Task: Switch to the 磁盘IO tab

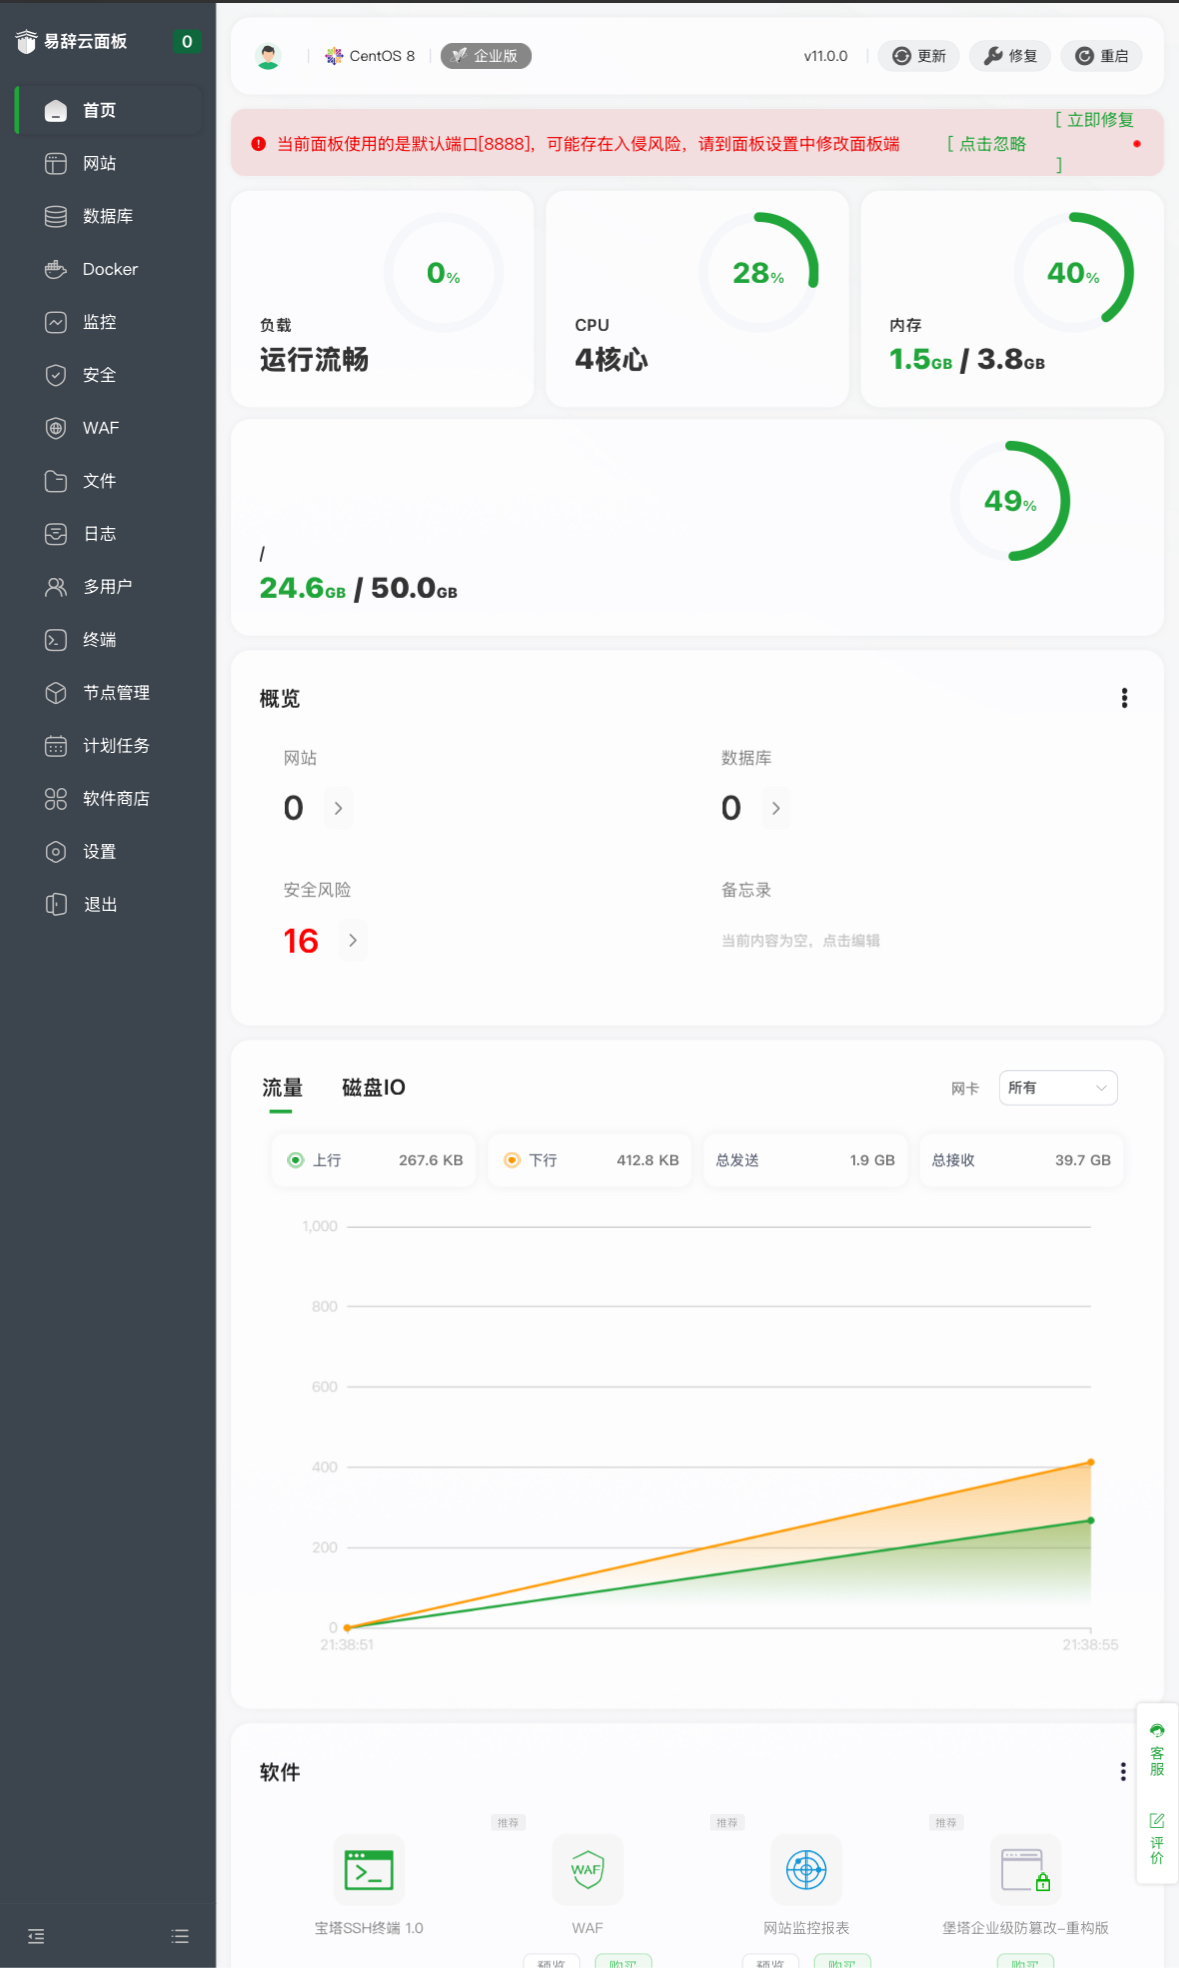Action: (374, 1089)
